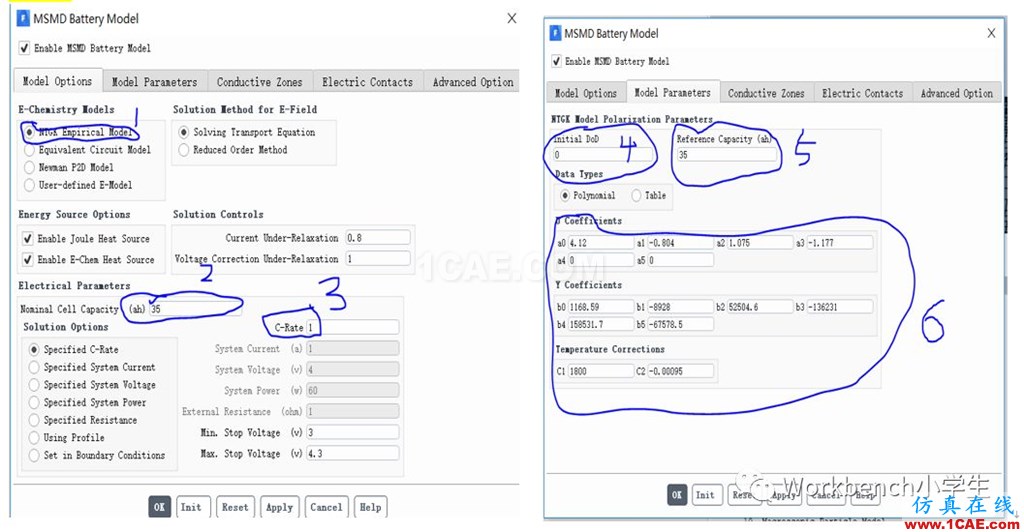Screen dimensions: 1024x532
Task: Select Specified System Voltage option
Action: [34, 385]
